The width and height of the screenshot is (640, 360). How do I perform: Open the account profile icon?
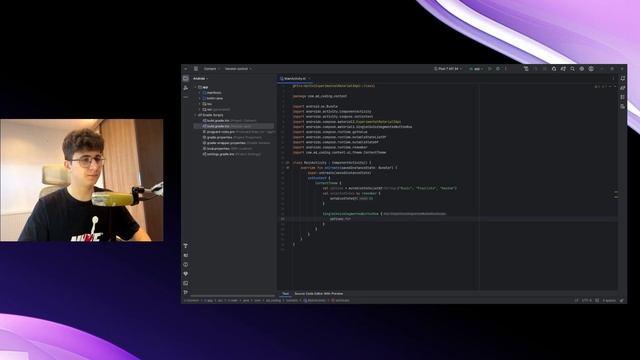pos(591,69)
